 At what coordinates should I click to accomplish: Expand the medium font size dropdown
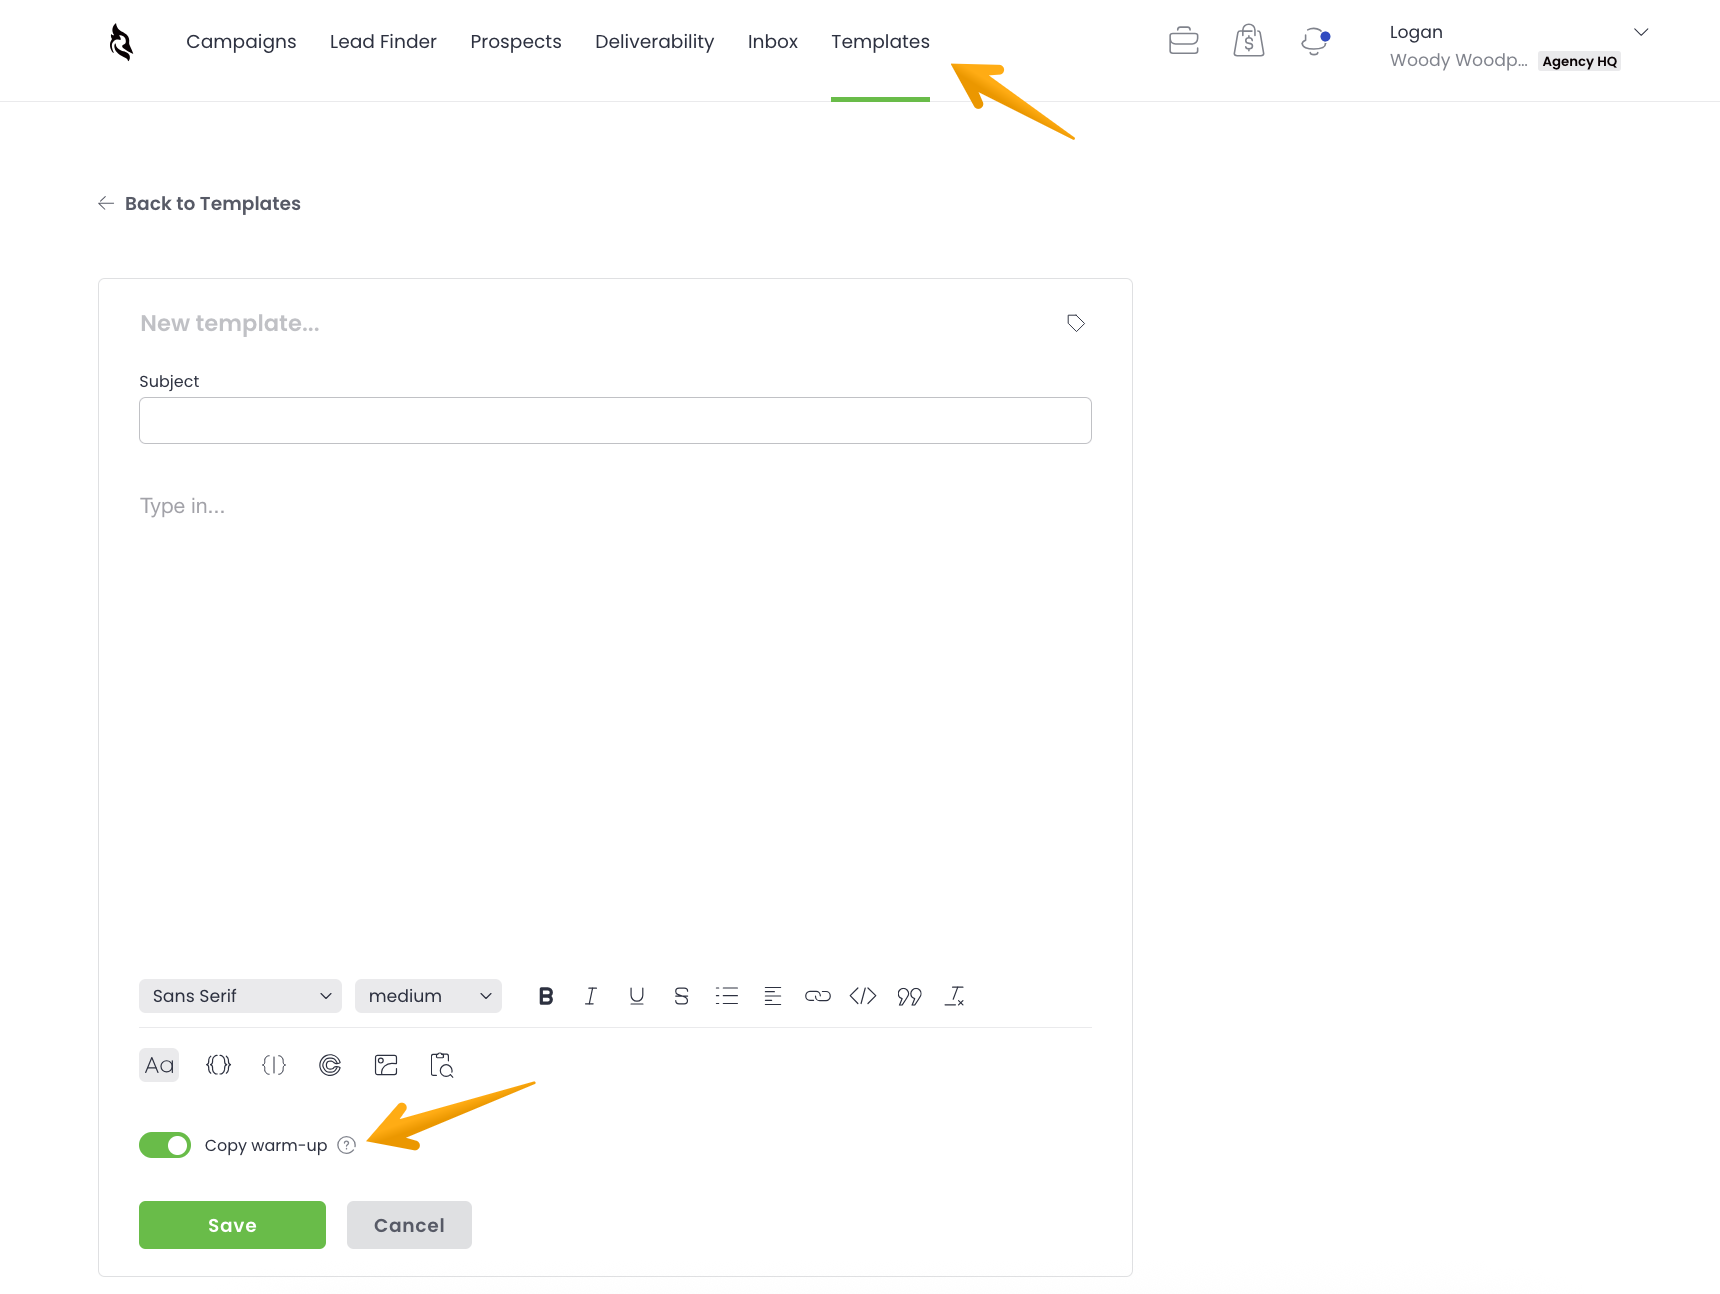coord(428,996)
